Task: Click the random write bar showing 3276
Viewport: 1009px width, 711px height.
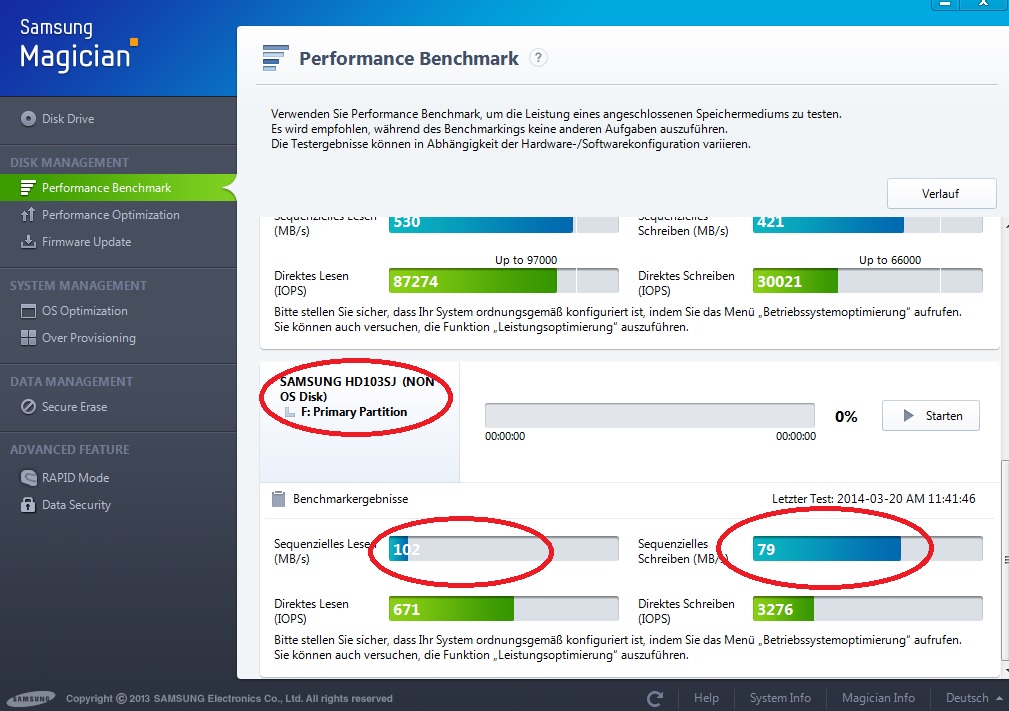Action: coord(867,609)
